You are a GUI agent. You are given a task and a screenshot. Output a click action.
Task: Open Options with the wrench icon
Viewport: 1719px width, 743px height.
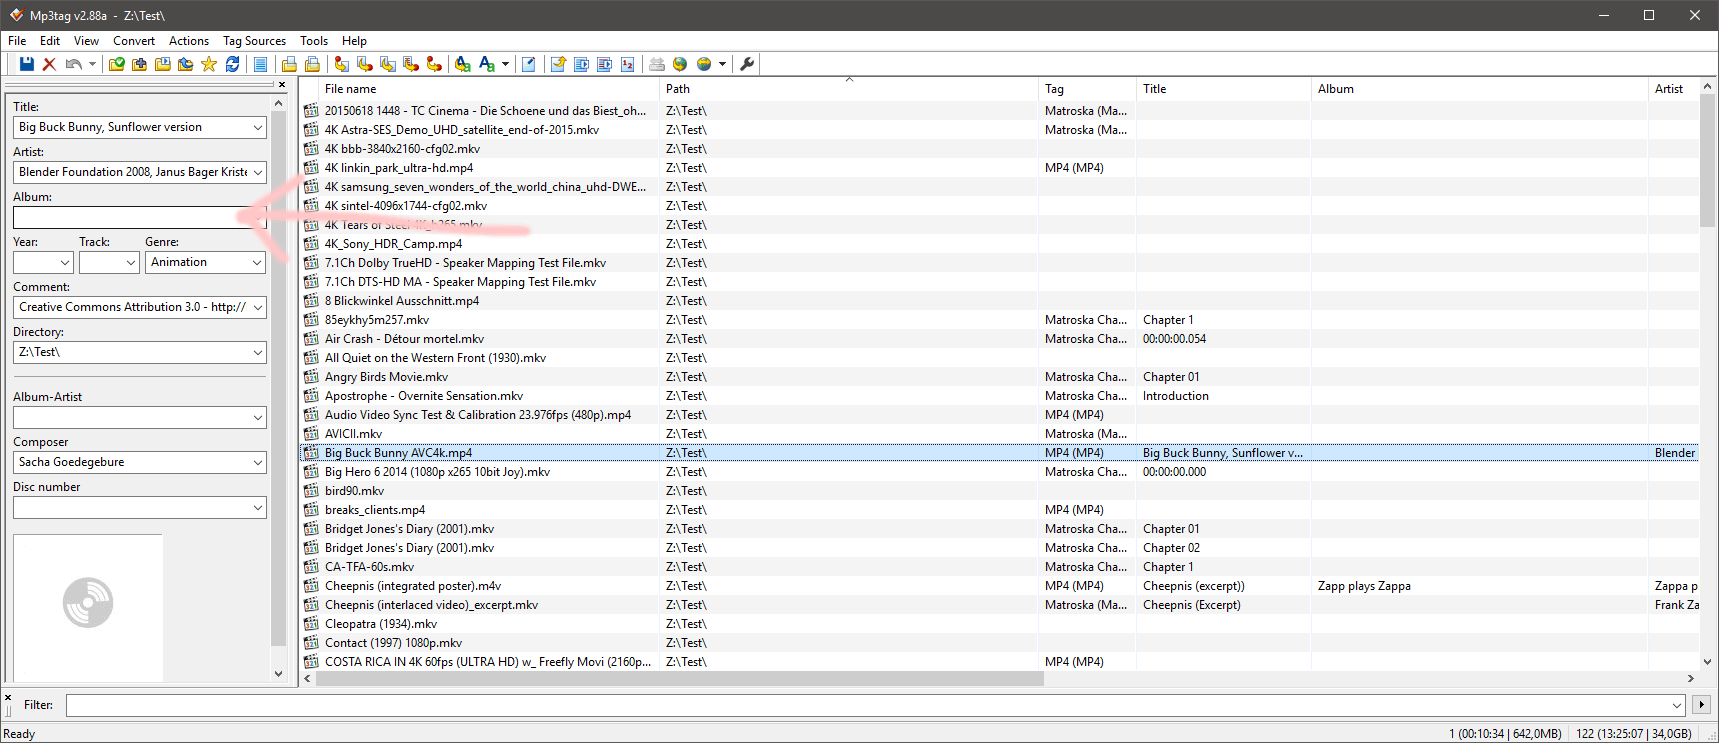[747, 64]
